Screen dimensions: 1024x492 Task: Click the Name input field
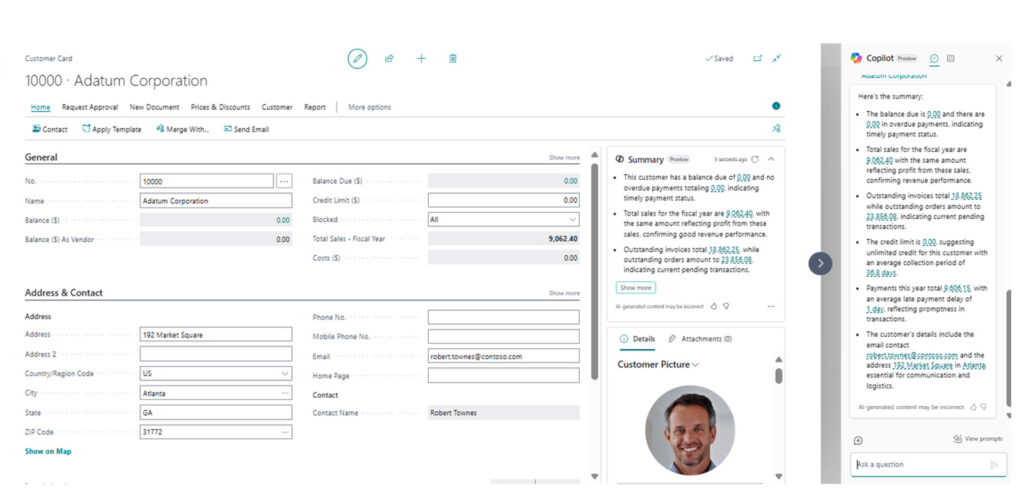pyautogui.click(x=216, y=201)
